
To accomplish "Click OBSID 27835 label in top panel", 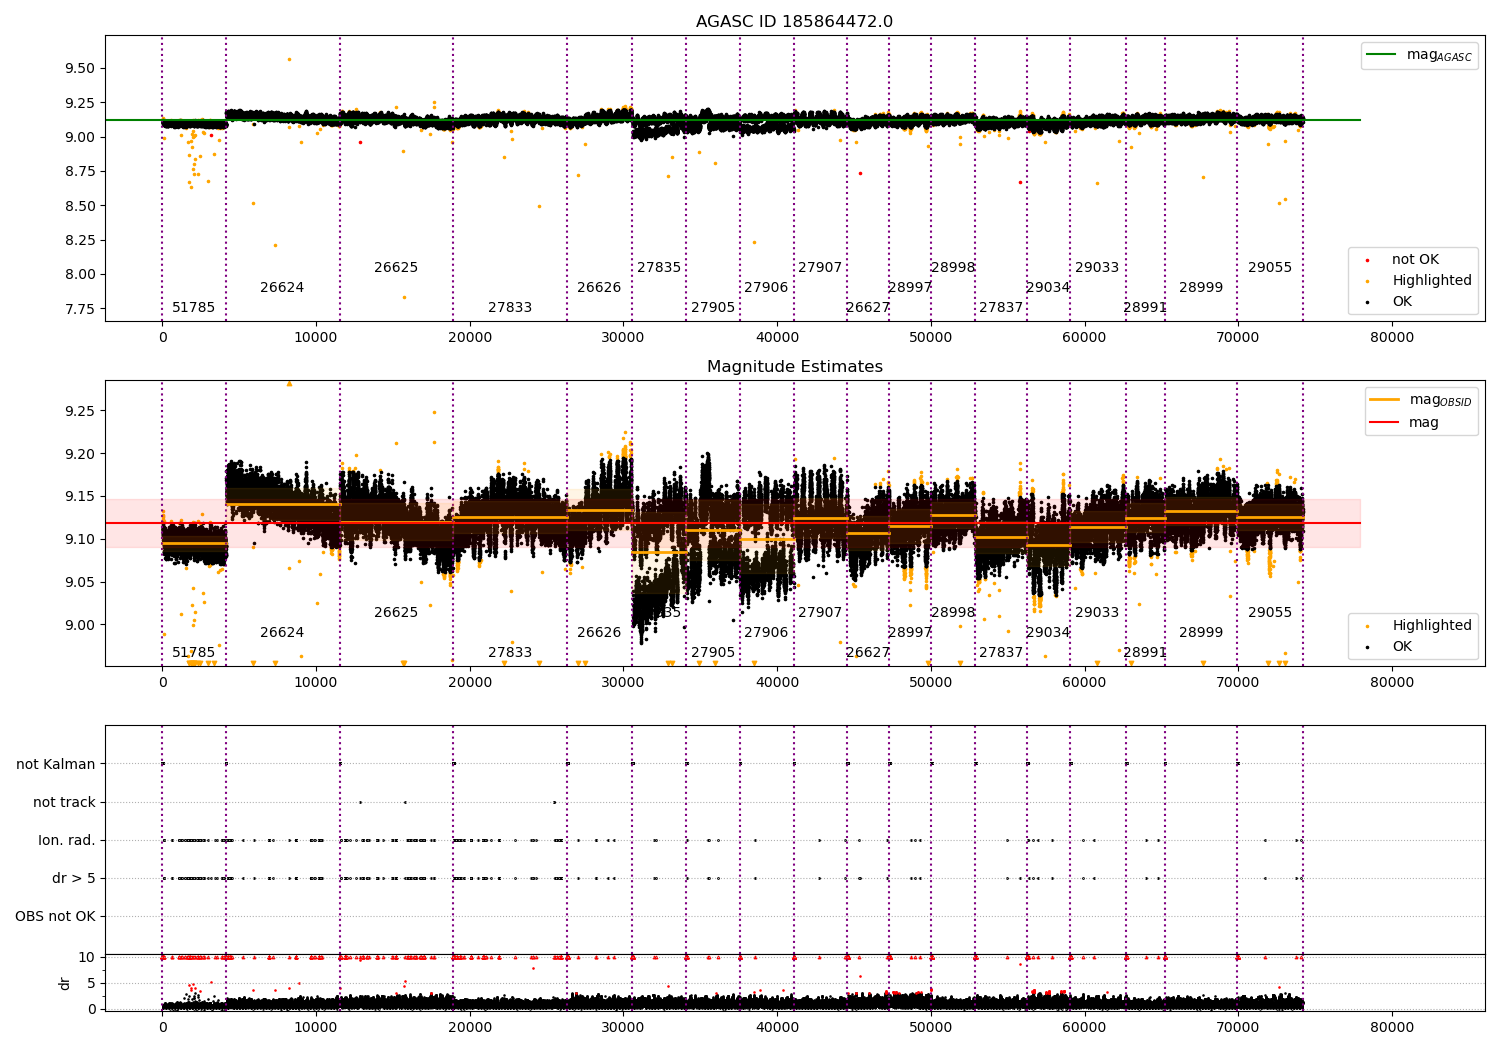I will (659, 268).
